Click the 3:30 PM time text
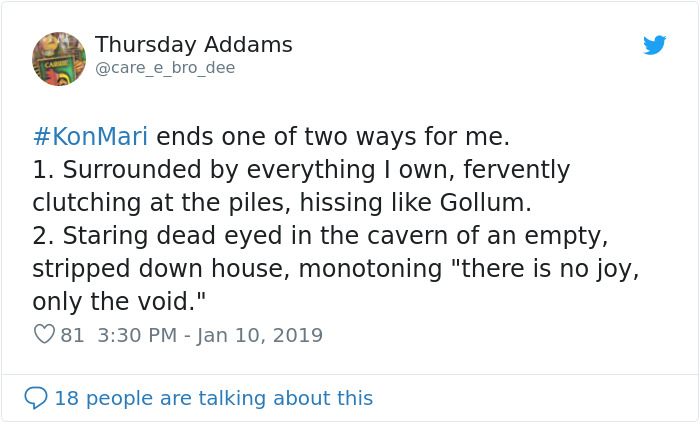The width and height of the screenshot is (700, 423). pyautogui.click(x=138, y=335)
